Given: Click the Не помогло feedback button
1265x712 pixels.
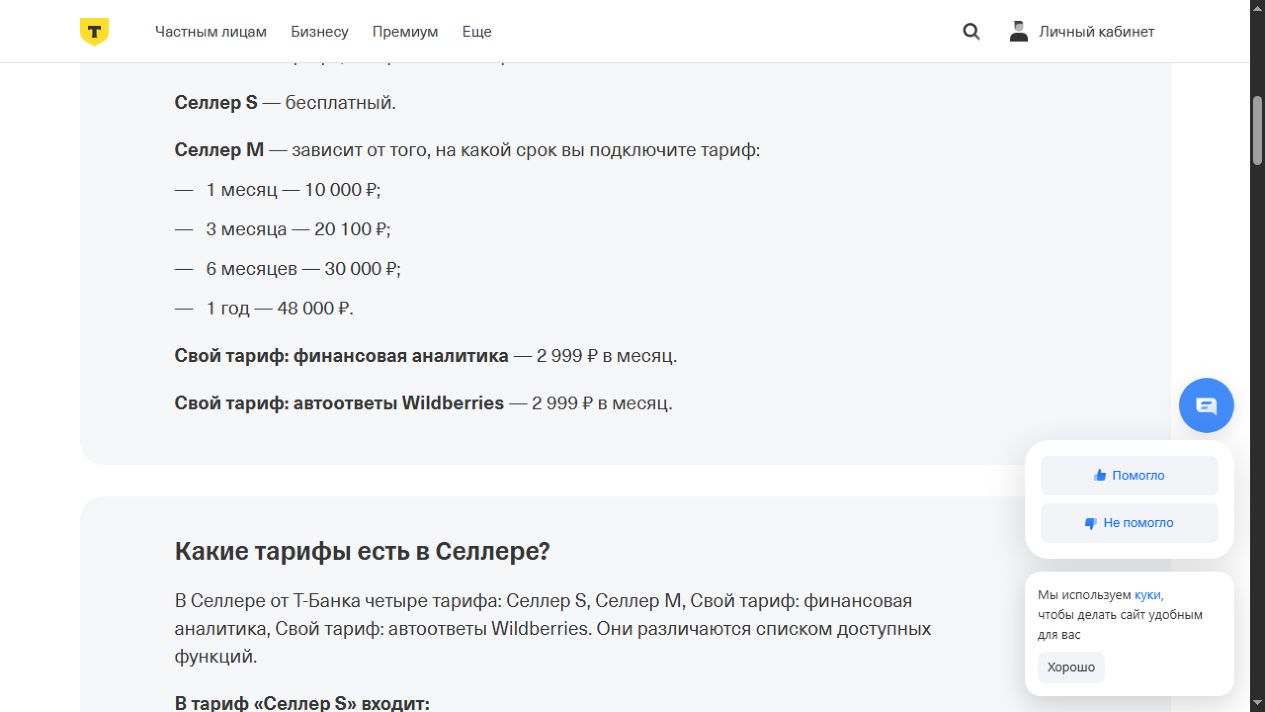Looking at the screenshot, I should (x=1129, y=523).
